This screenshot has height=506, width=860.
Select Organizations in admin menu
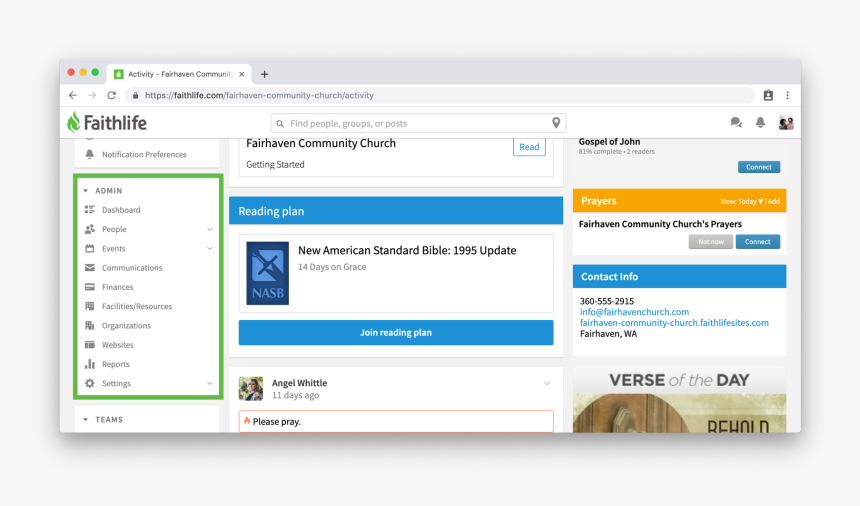[126, 326]
